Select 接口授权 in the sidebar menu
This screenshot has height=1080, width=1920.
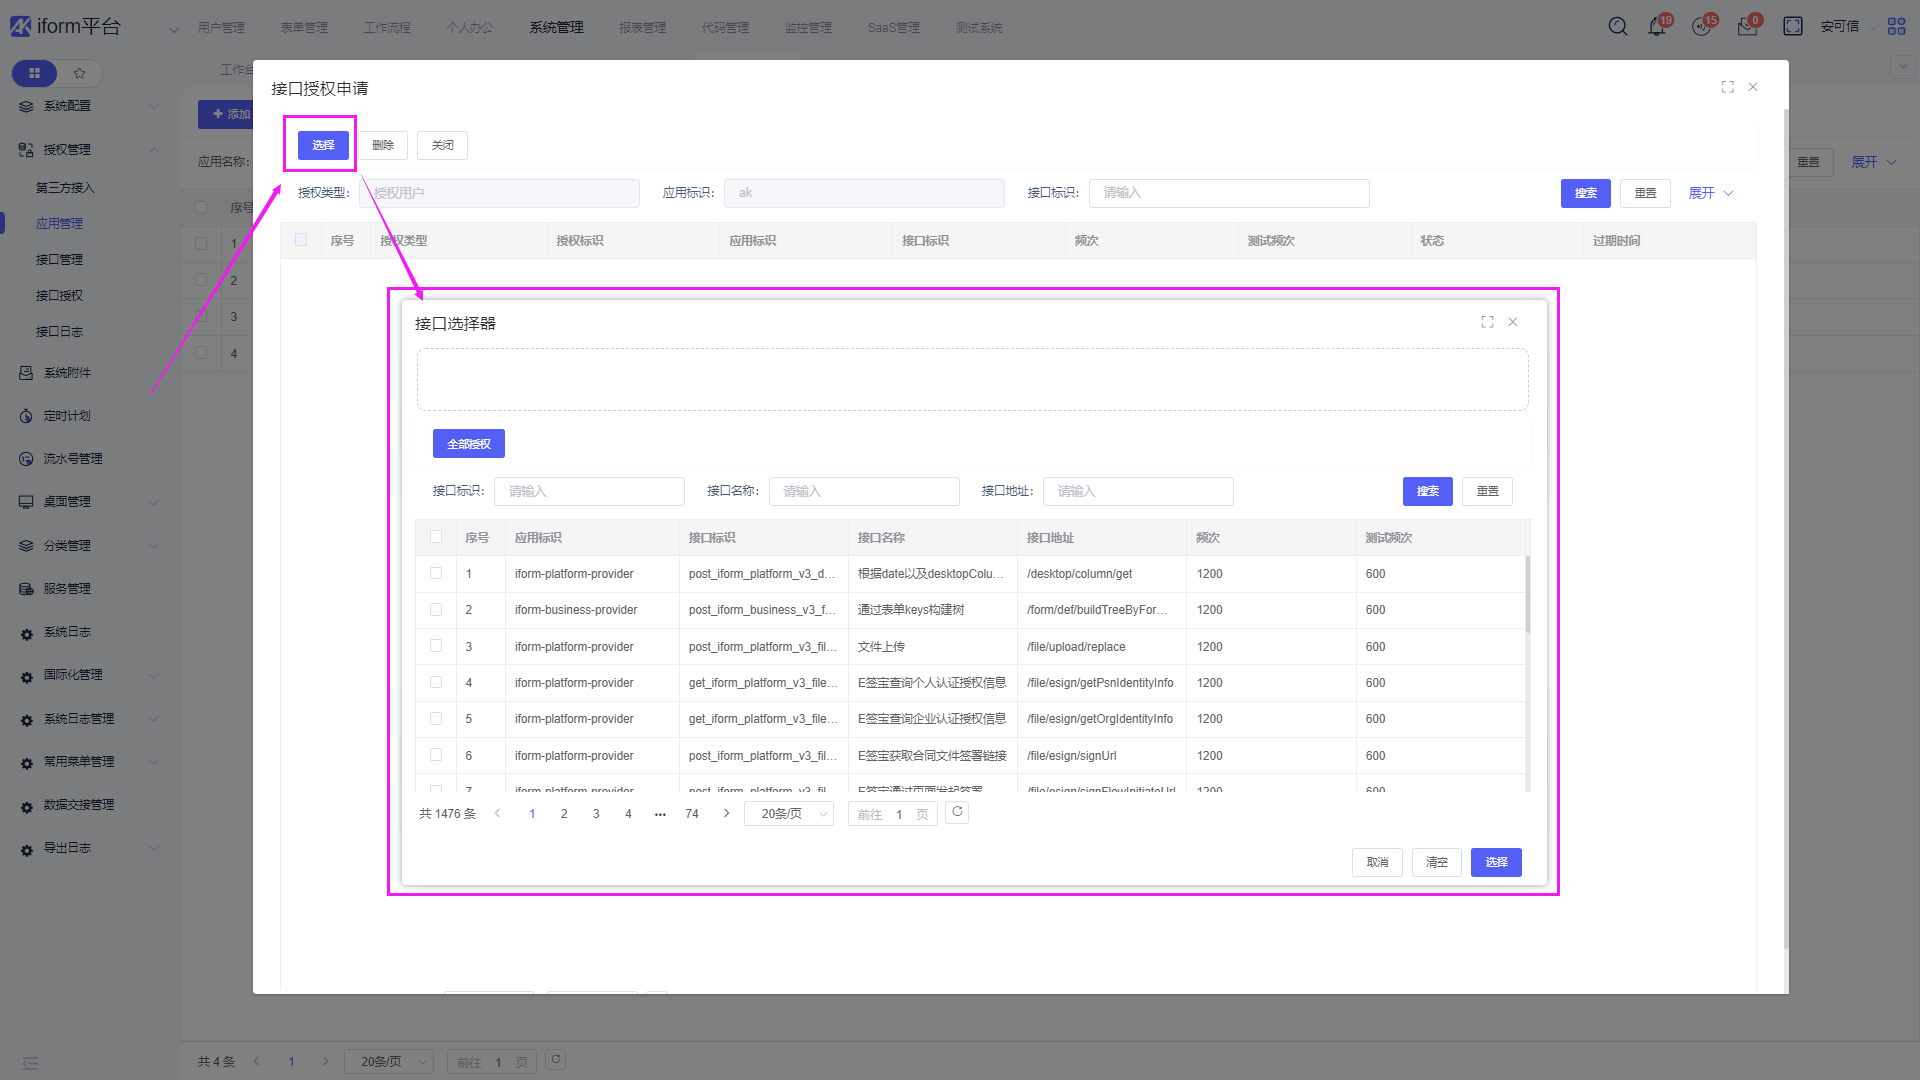point(60,295)
